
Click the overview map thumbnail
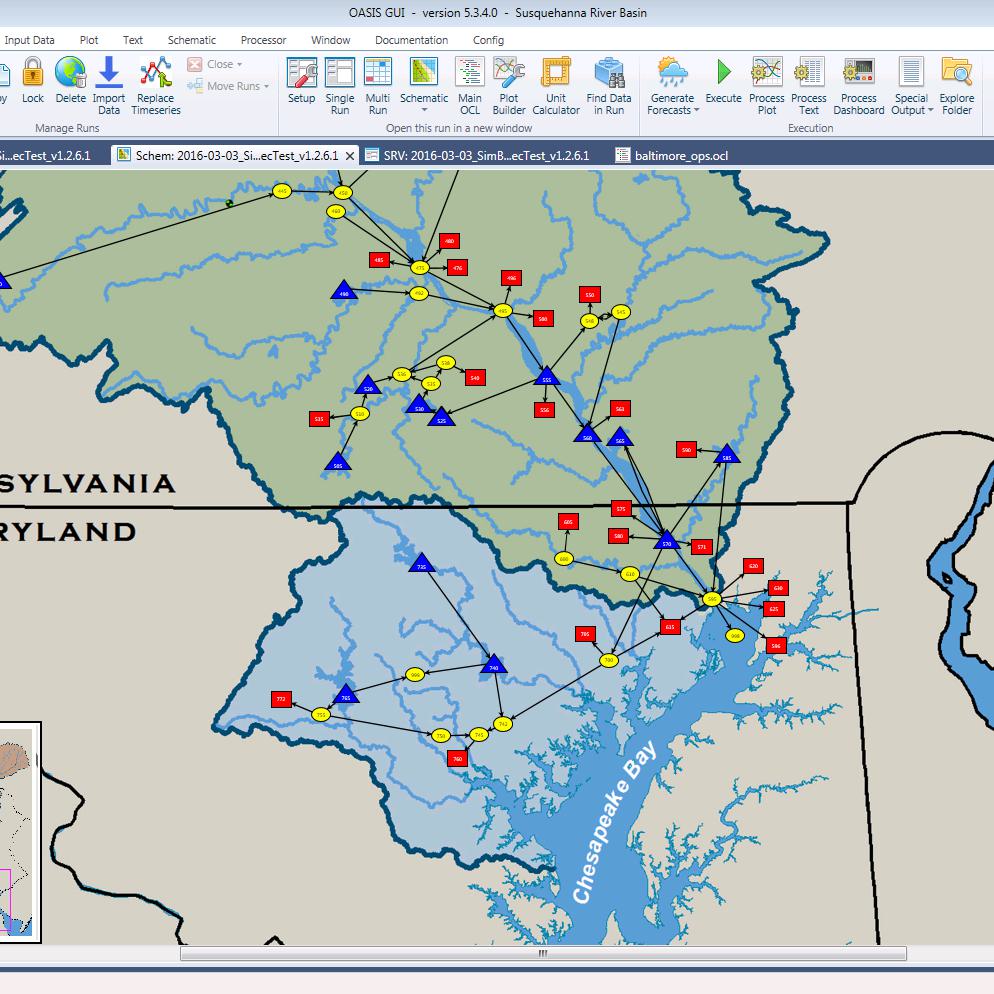[x=18, y=830]
